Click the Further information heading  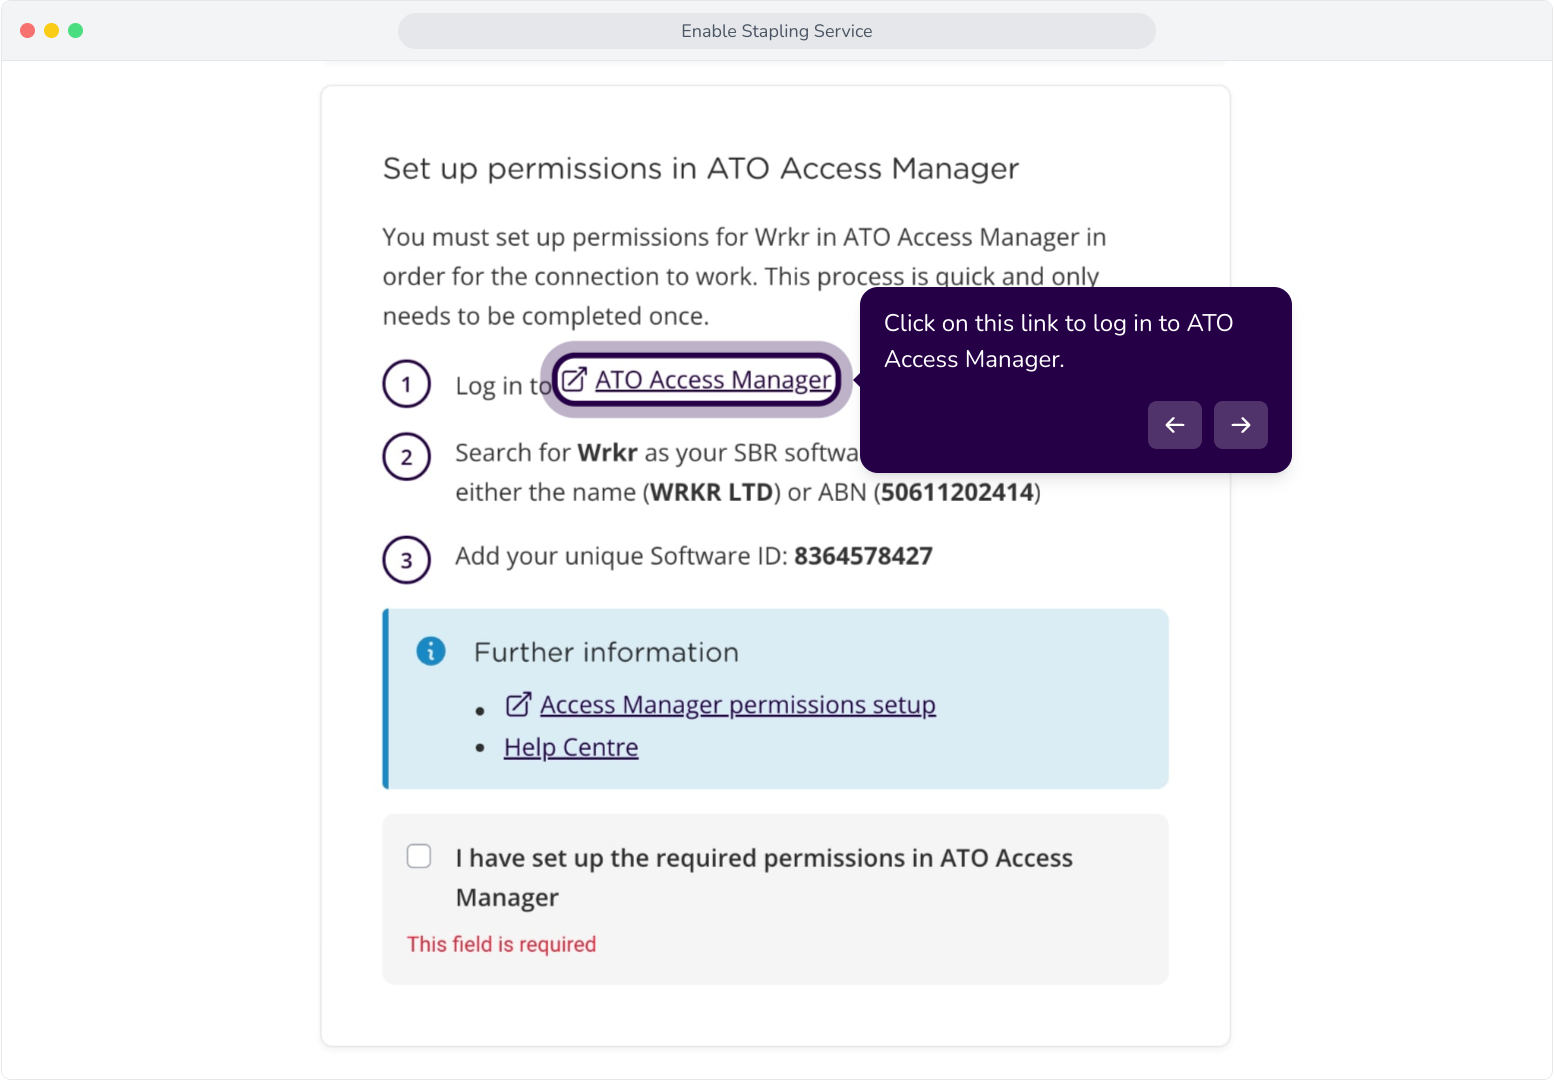click(x=606, y=652)
